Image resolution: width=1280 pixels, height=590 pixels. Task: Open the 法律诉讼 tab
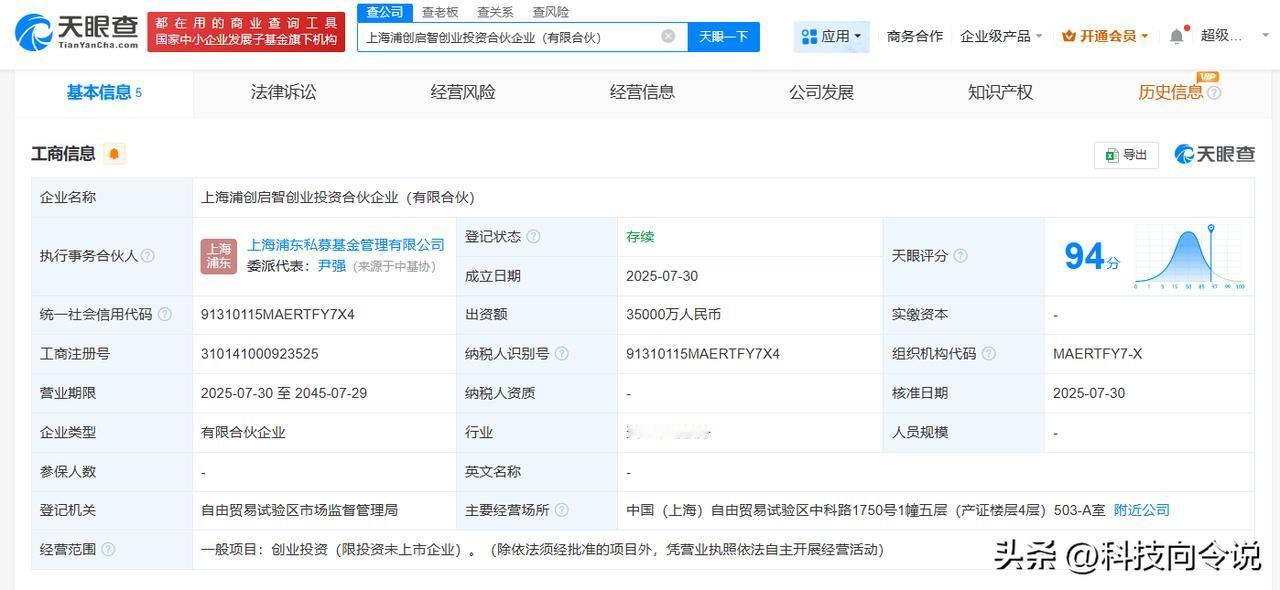tap(283, 93)
